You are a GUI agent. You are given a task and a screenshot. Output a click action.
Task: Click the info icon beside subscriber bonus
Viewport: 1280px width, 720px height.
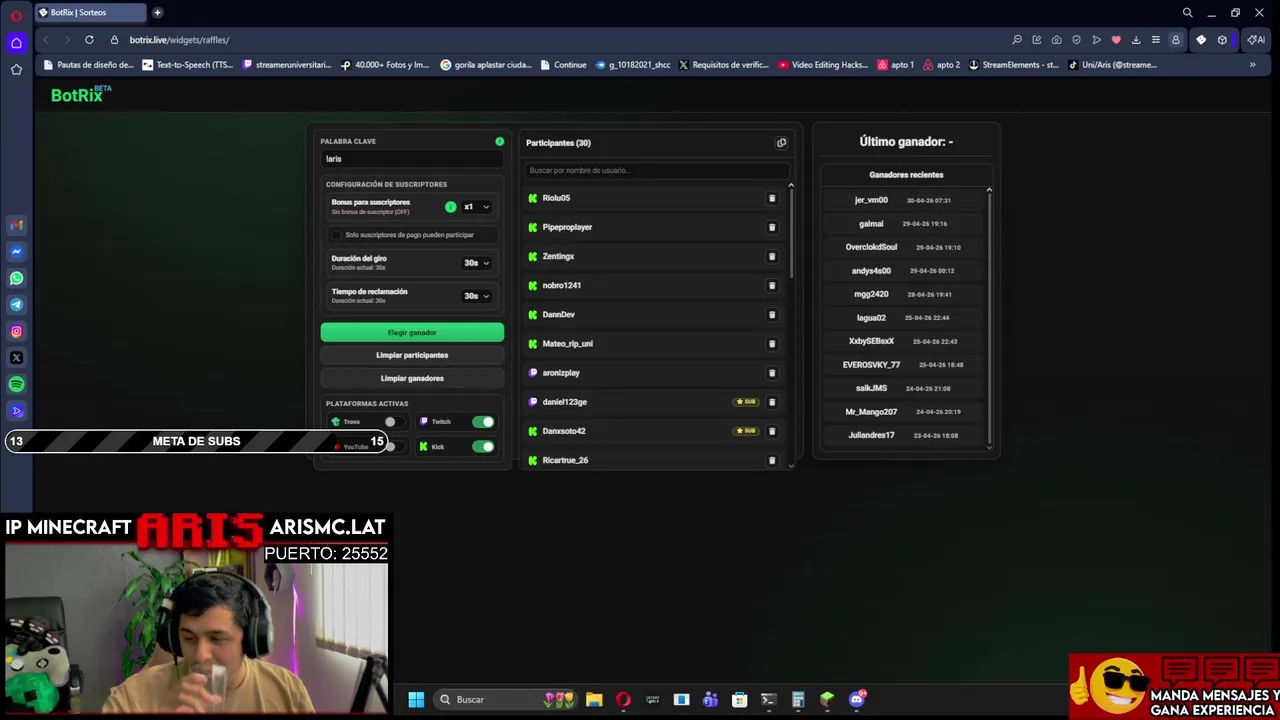click(x=450, y=207)
